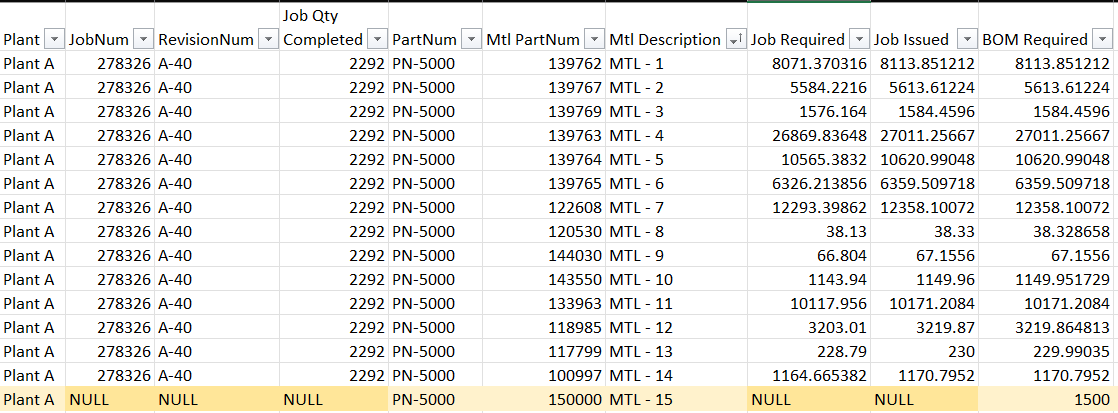Select BOM Required cell 1500
This screenshot has height=413, width=1118.
1047,400
